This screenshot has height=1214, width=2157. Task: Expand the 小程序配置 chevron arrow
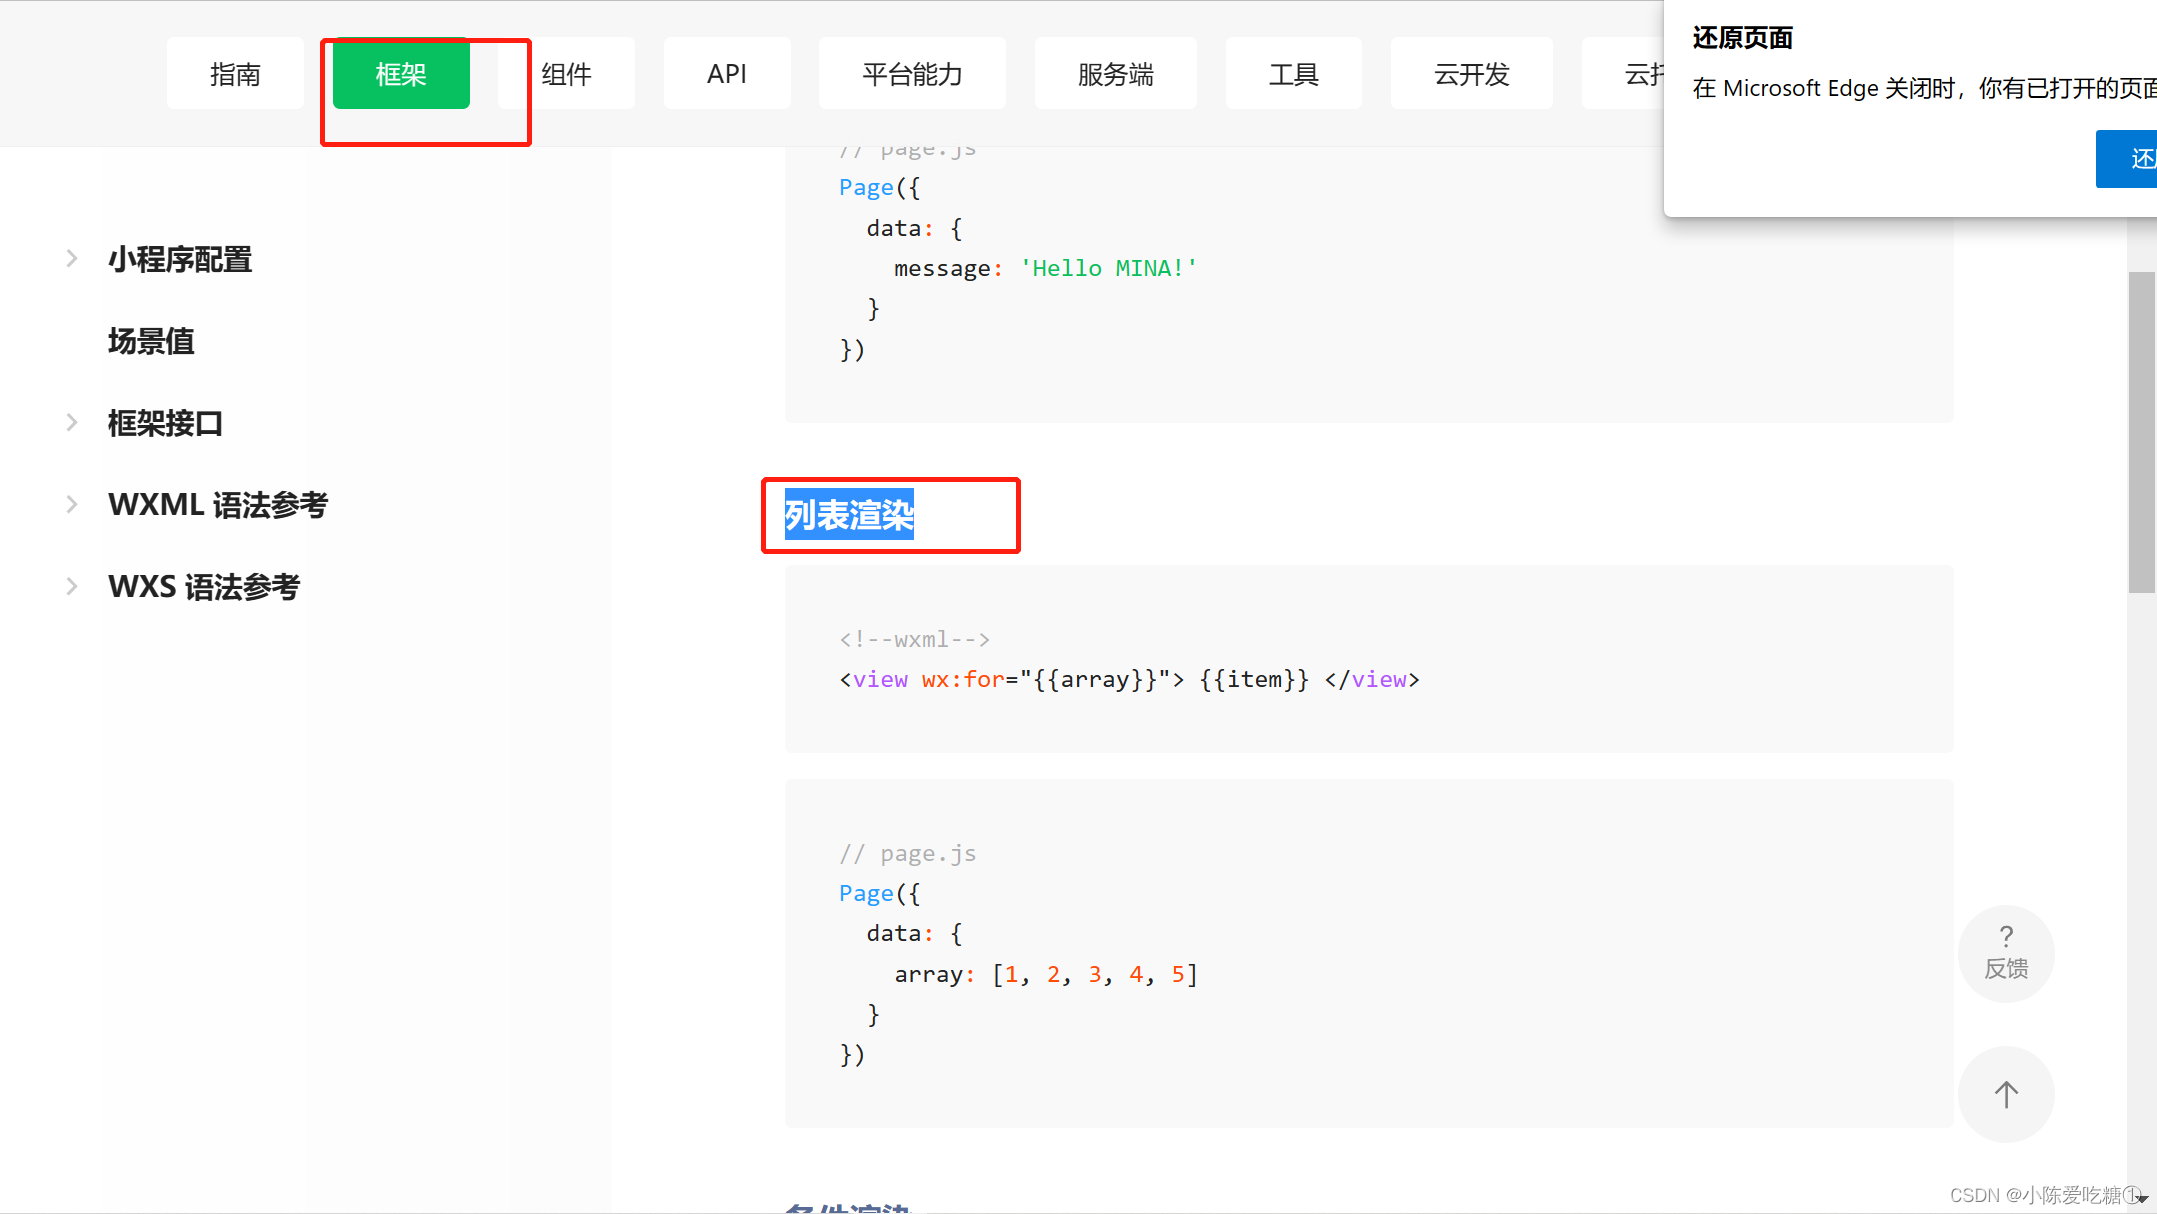click(x=72, y=259)
